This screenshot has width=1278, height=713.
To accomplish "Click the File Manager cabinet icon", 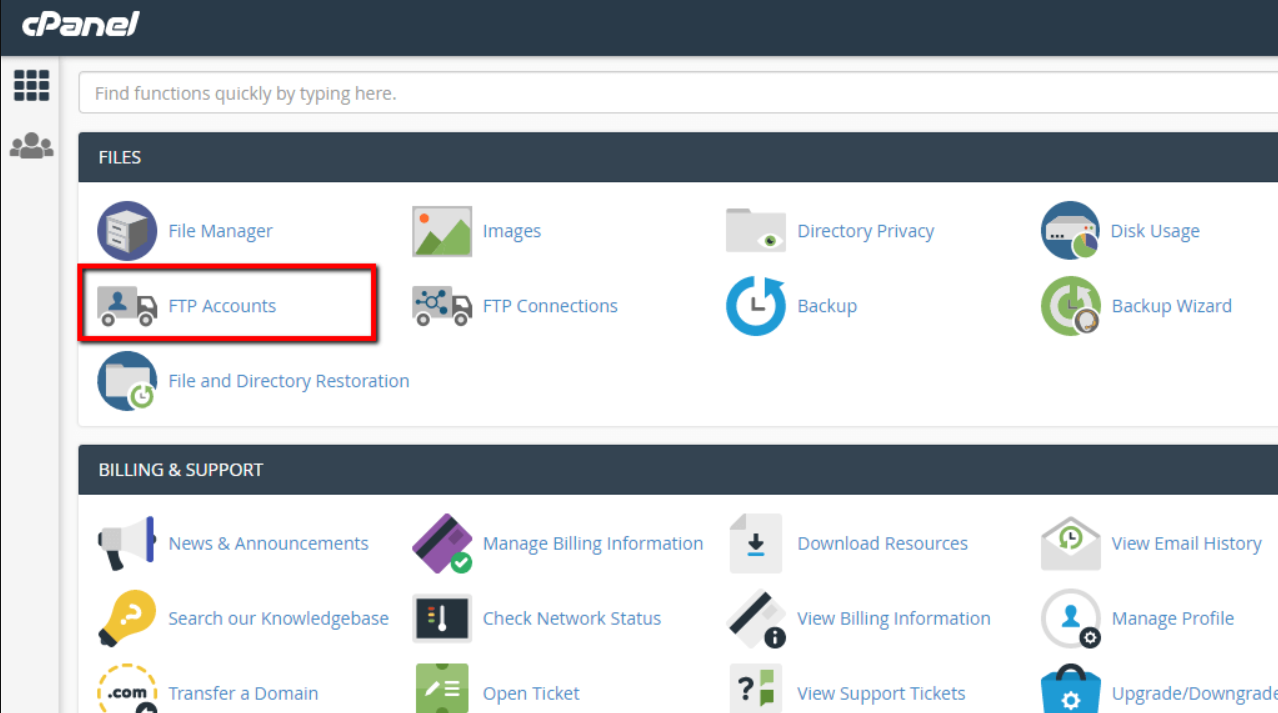I will click(x=127, y=231).
